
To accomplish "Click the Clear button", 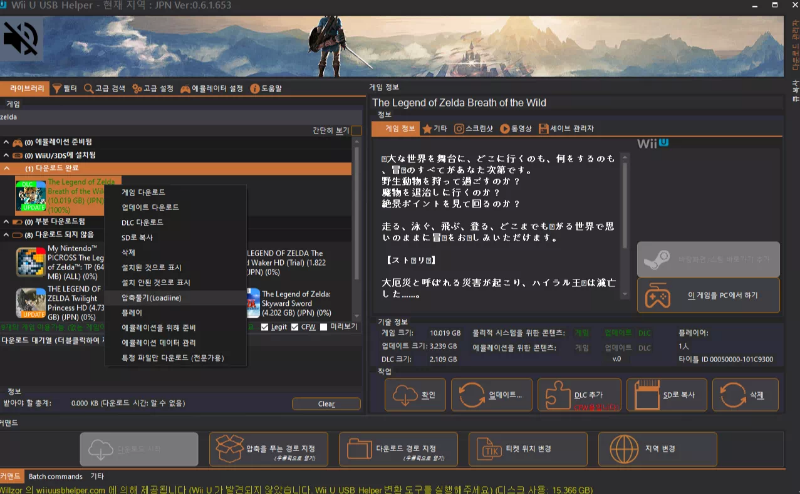I will [x=327, y=404].
